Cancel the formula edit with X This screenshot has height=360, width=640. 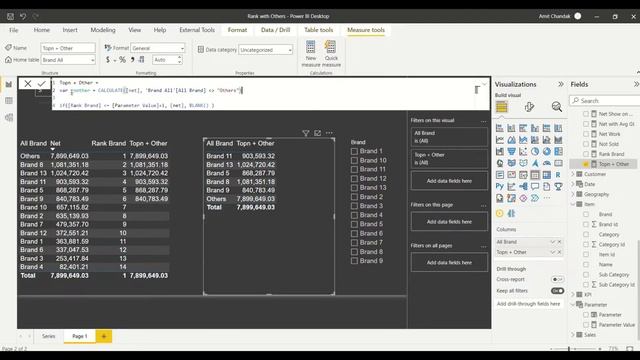tap(28, 84)
